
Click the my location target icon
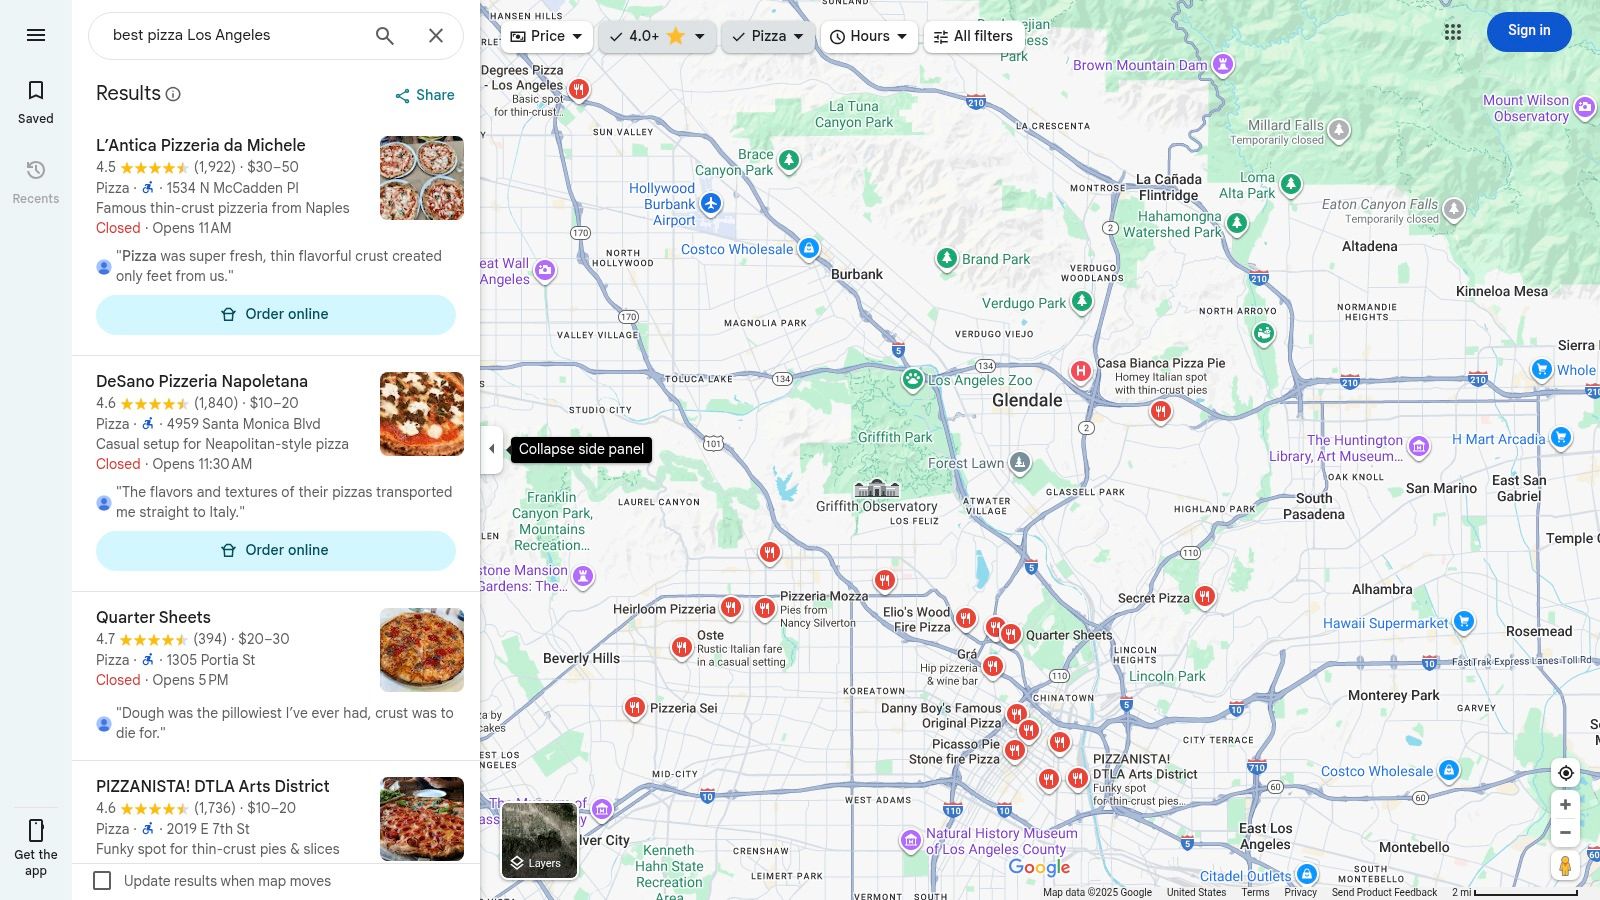click(x=1566, y=773)
